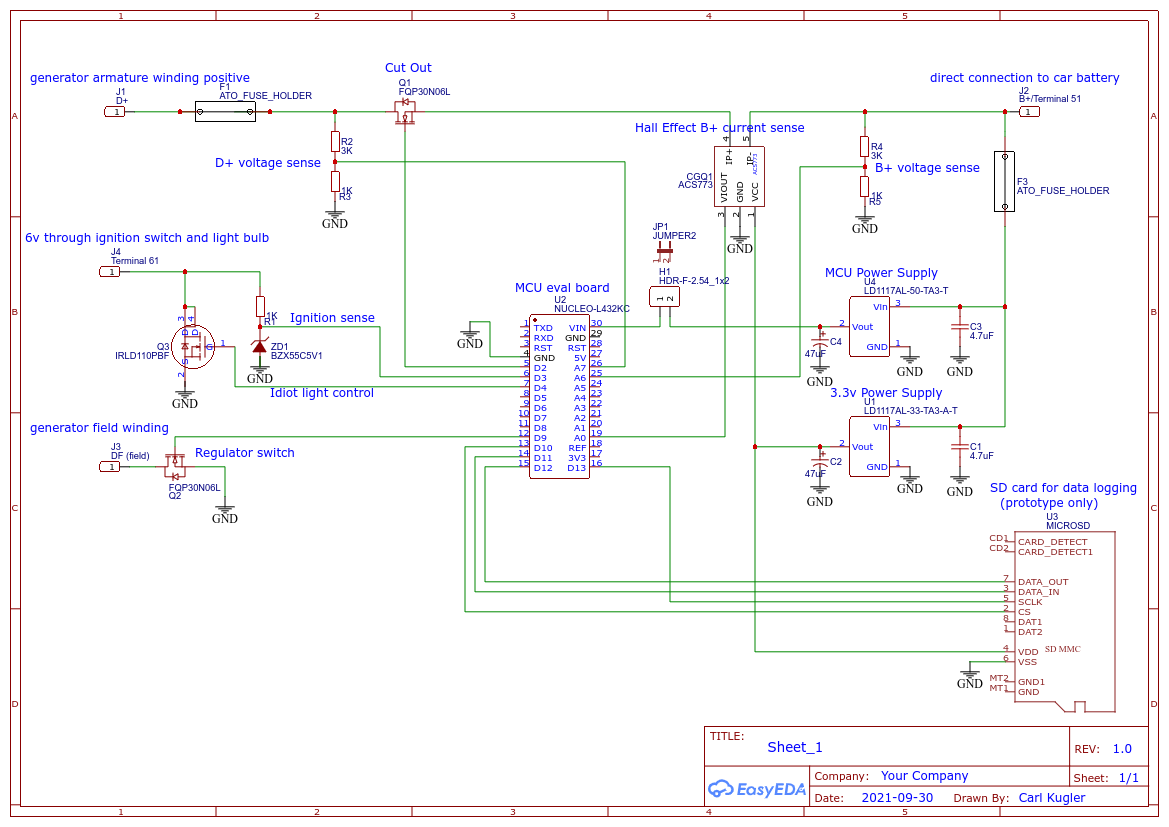The height and width of the screenshot is (827, 1169).
Task: Select resistor R4 3K
Action: (x=865, y=146)
